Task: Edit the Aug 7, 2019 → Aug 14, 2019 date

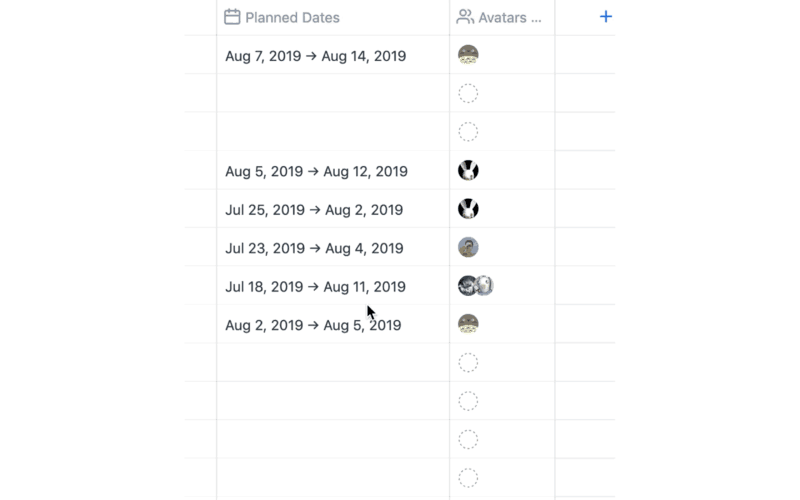Action: point(315,56)
